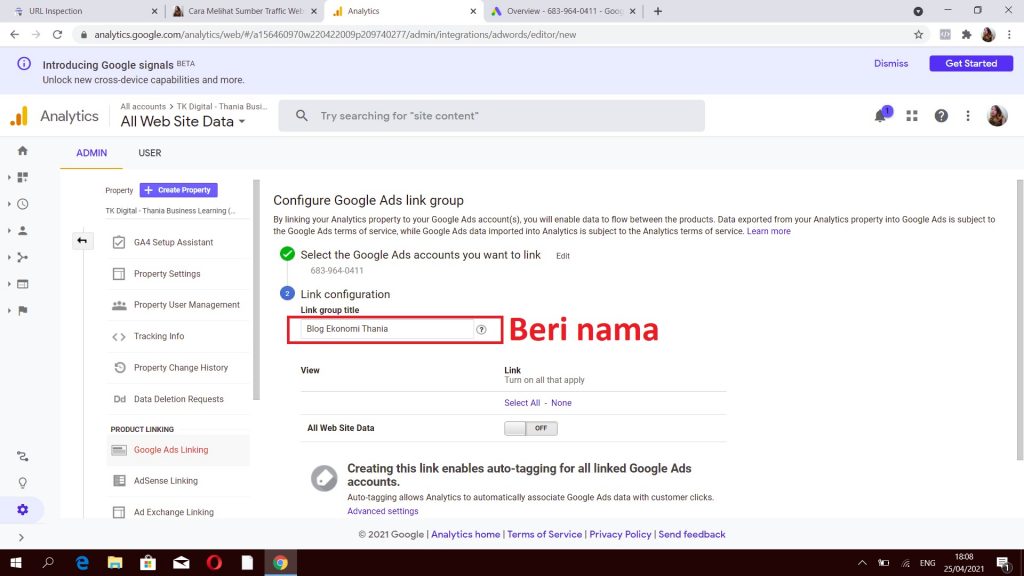Screen dimensions: 1024x576
Task: Dismiss the Google signals banner
Action: tap(891, 63)
